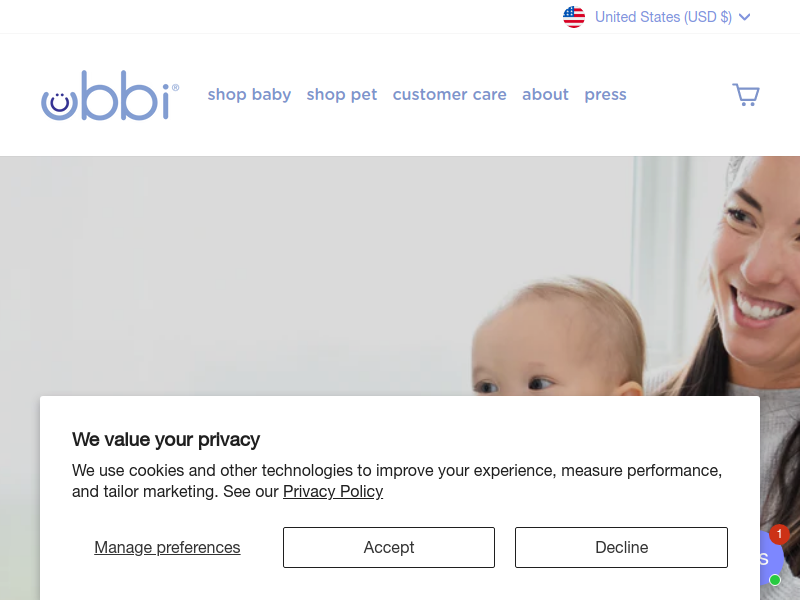Screen dimensions: 800x600
Task: Decline the cookies
Action: point(621,547)
